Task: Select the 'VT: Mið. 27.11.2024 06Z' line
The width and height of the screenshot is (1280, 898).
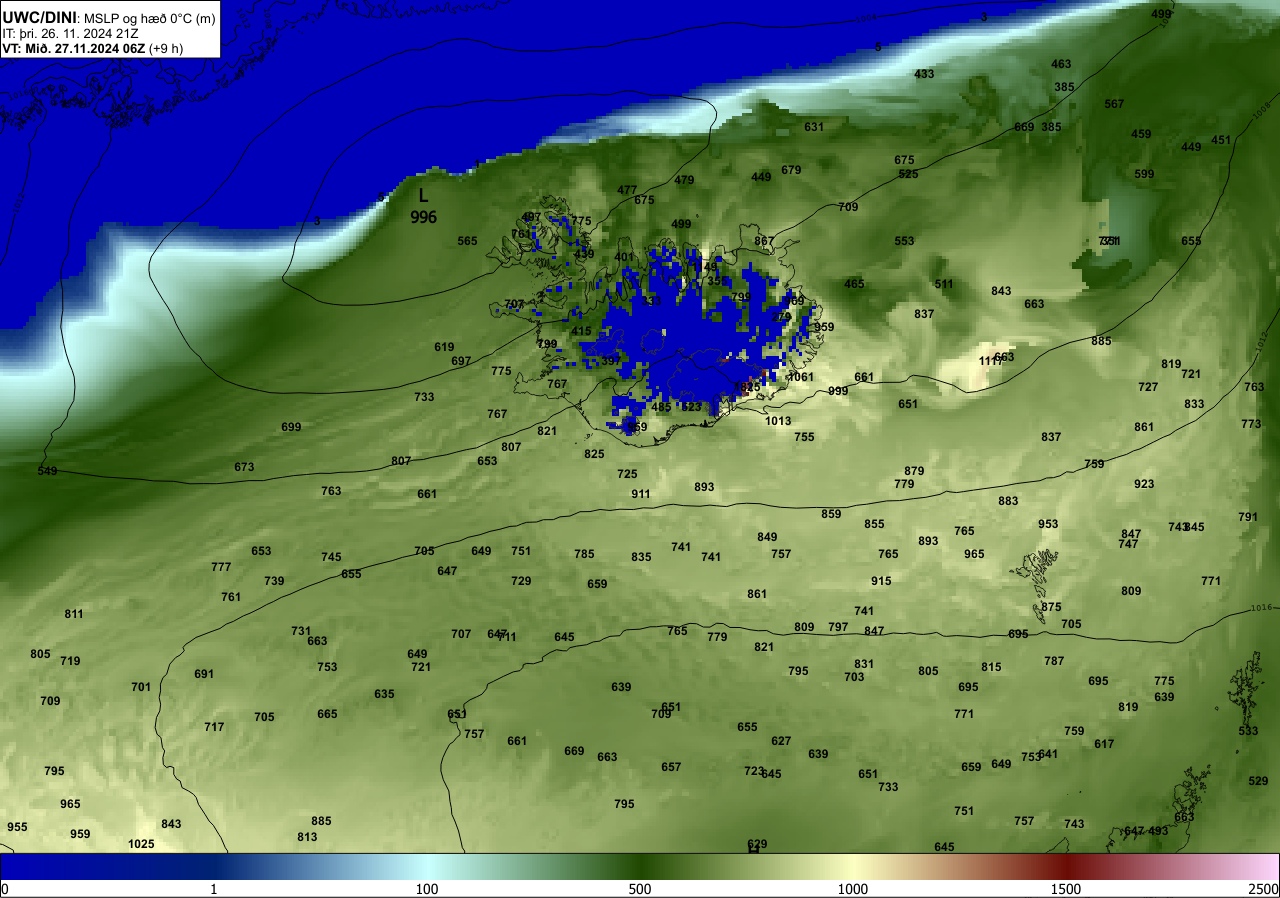Action: click(x=74, y=48)
